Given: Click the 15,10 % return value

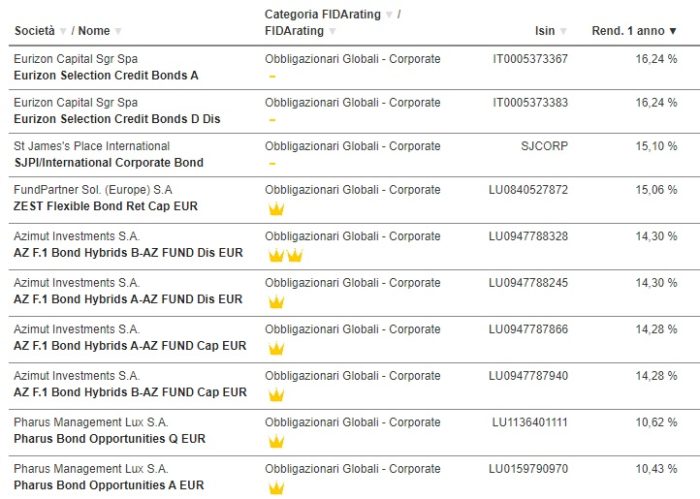Looking at the screenshot, I should pyautogui.click(x=656, y=146).
